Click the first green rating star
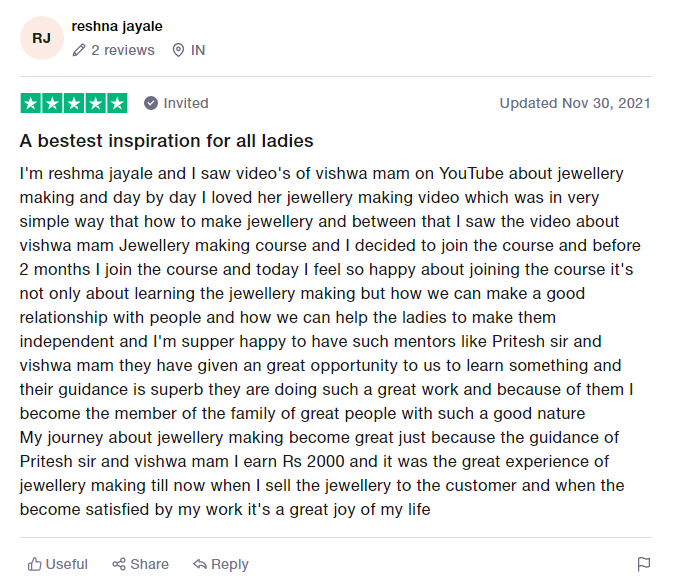This screenshot has height=583, width=675. (x=30, y=103)
